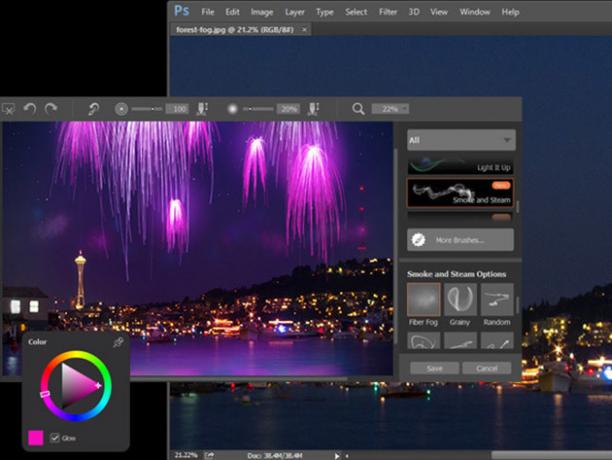Image resolution: width=612 pixels, height=460 pixels.
Task: Open the Layer menu
Action: (295, 12)
